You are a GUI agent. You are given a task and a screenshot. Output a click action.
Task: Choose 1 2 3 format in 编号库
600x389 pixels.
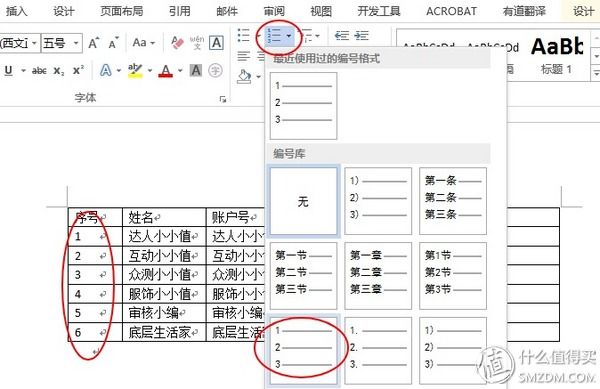303,351
